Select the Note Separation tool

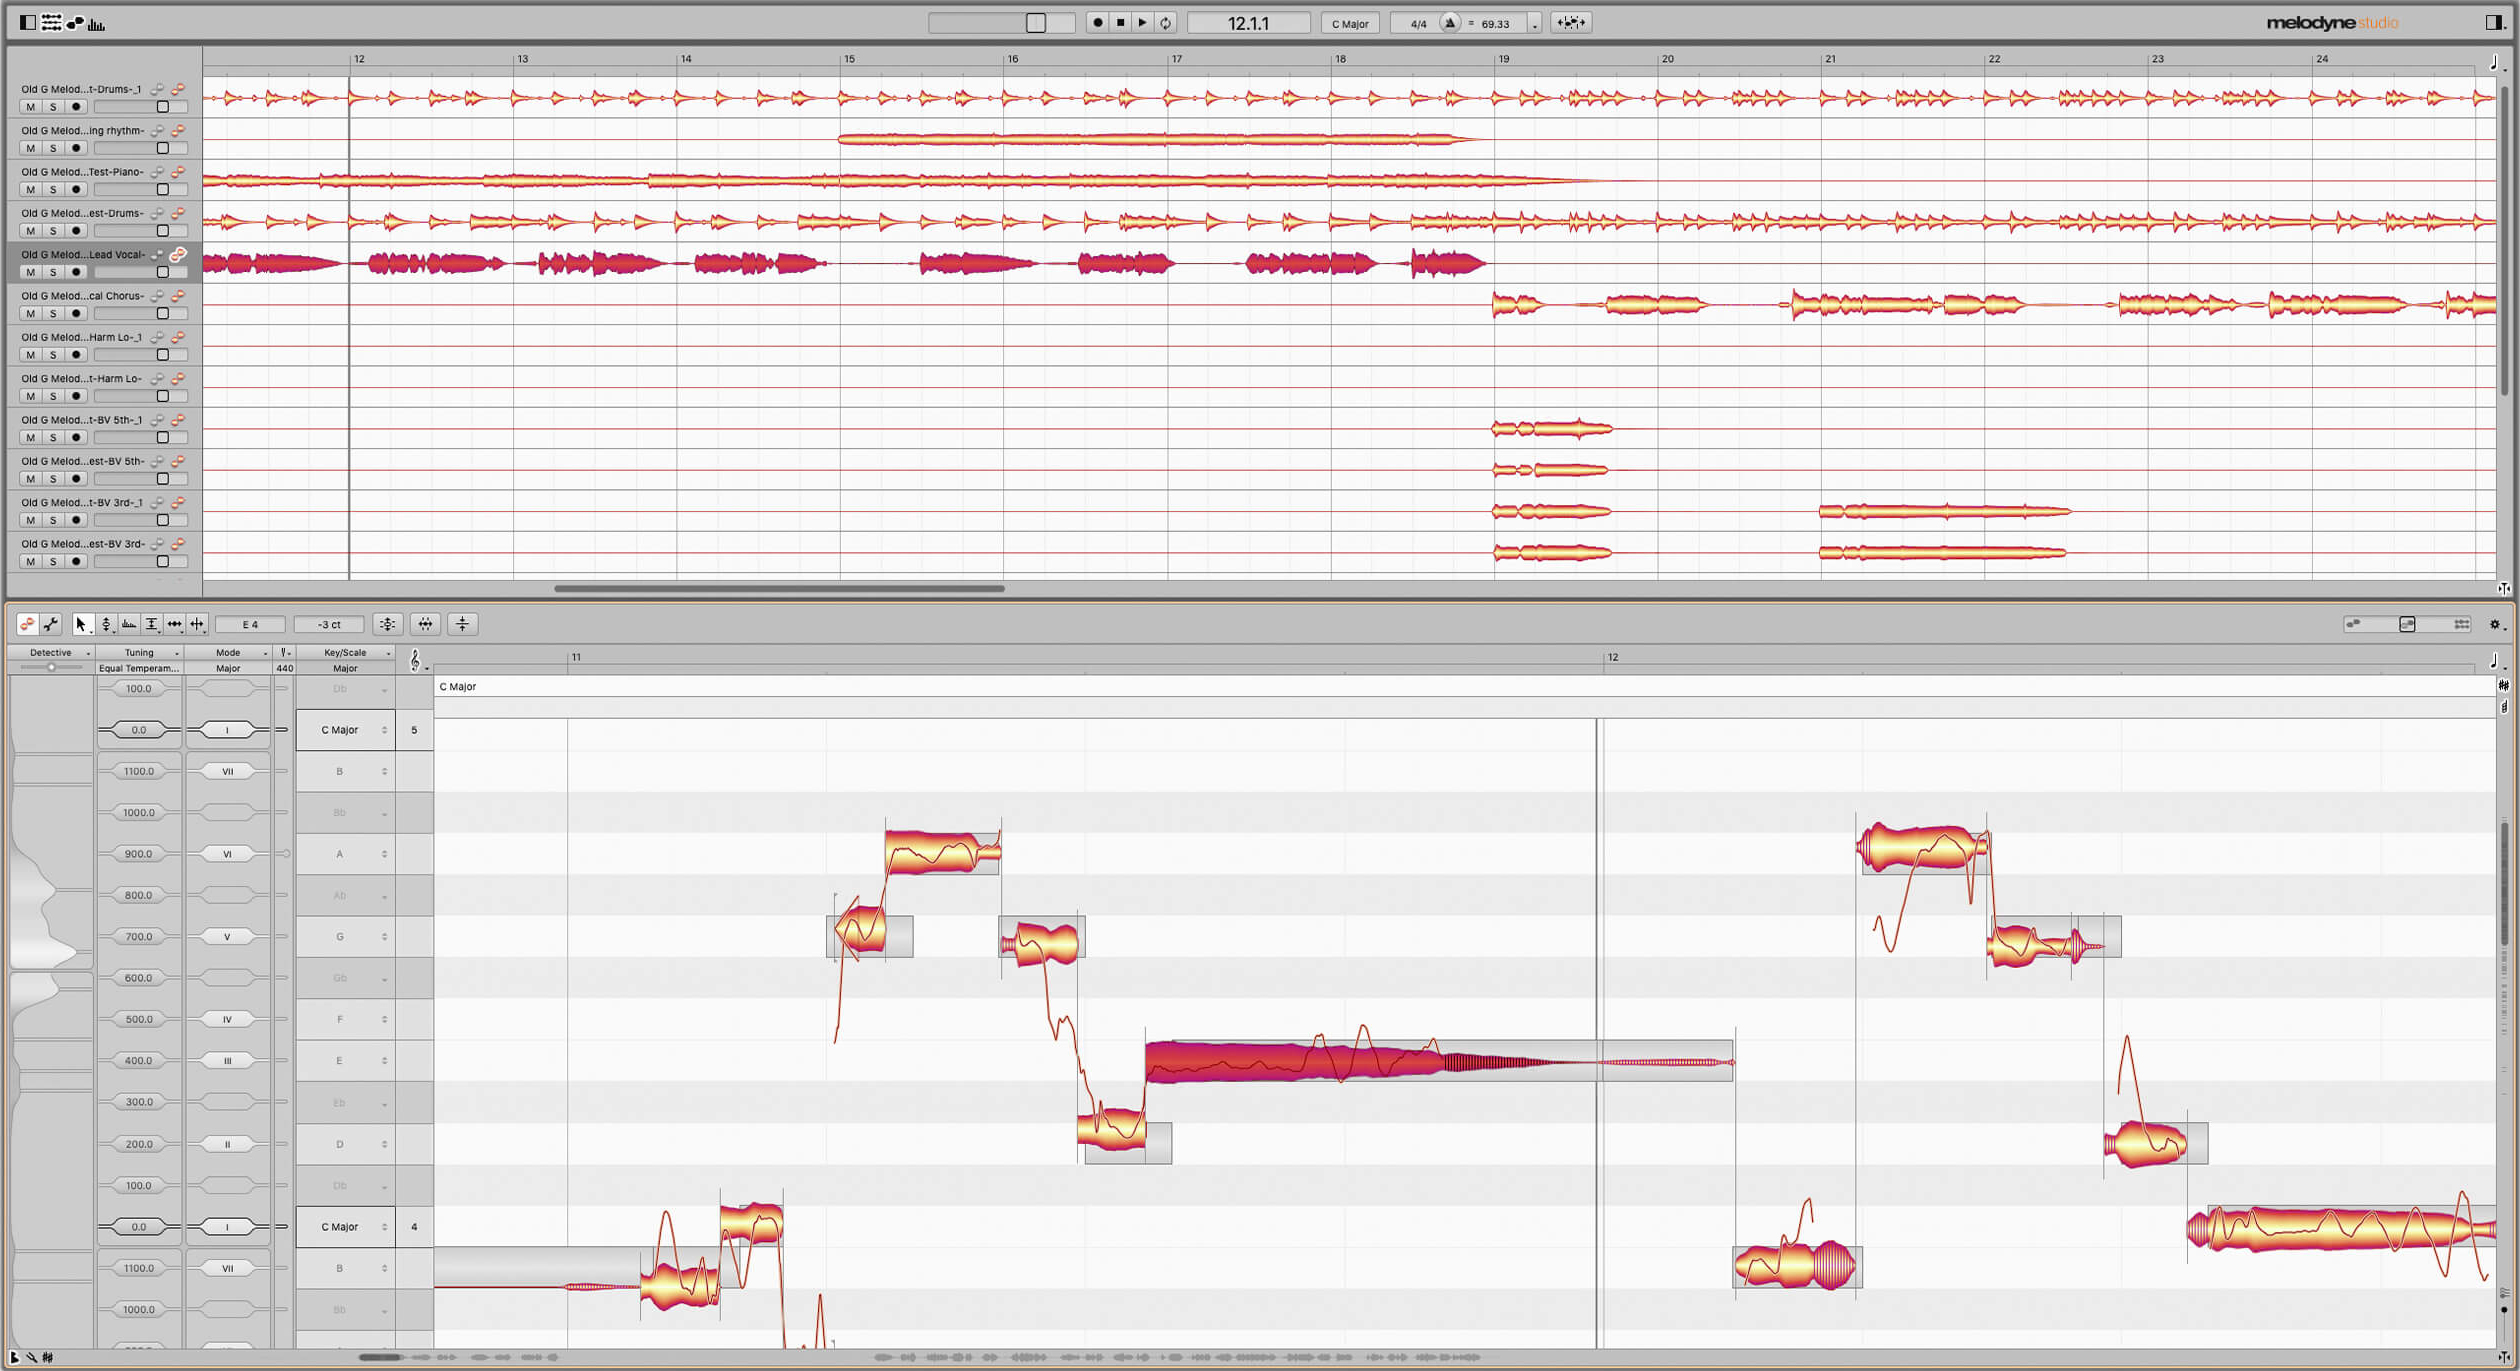(x=197, y=624)
